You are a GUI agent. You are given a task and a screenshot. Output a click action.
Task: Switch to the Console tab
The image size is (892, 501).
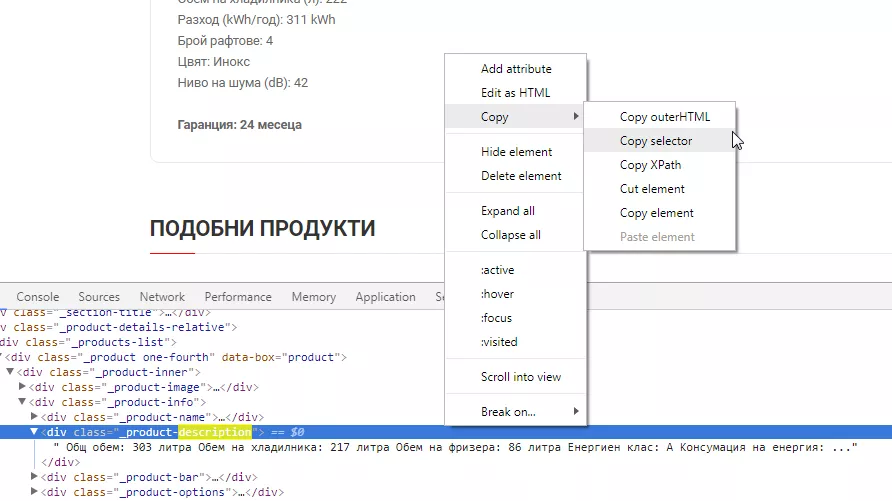[x=38, y=297]
